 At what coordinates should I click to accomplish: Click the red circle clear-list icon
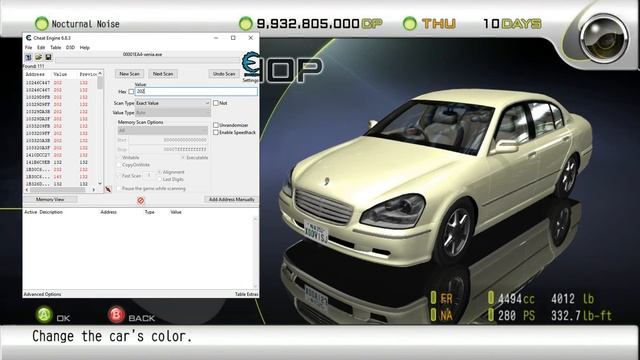pyautogui.click(x=141, y=200)
